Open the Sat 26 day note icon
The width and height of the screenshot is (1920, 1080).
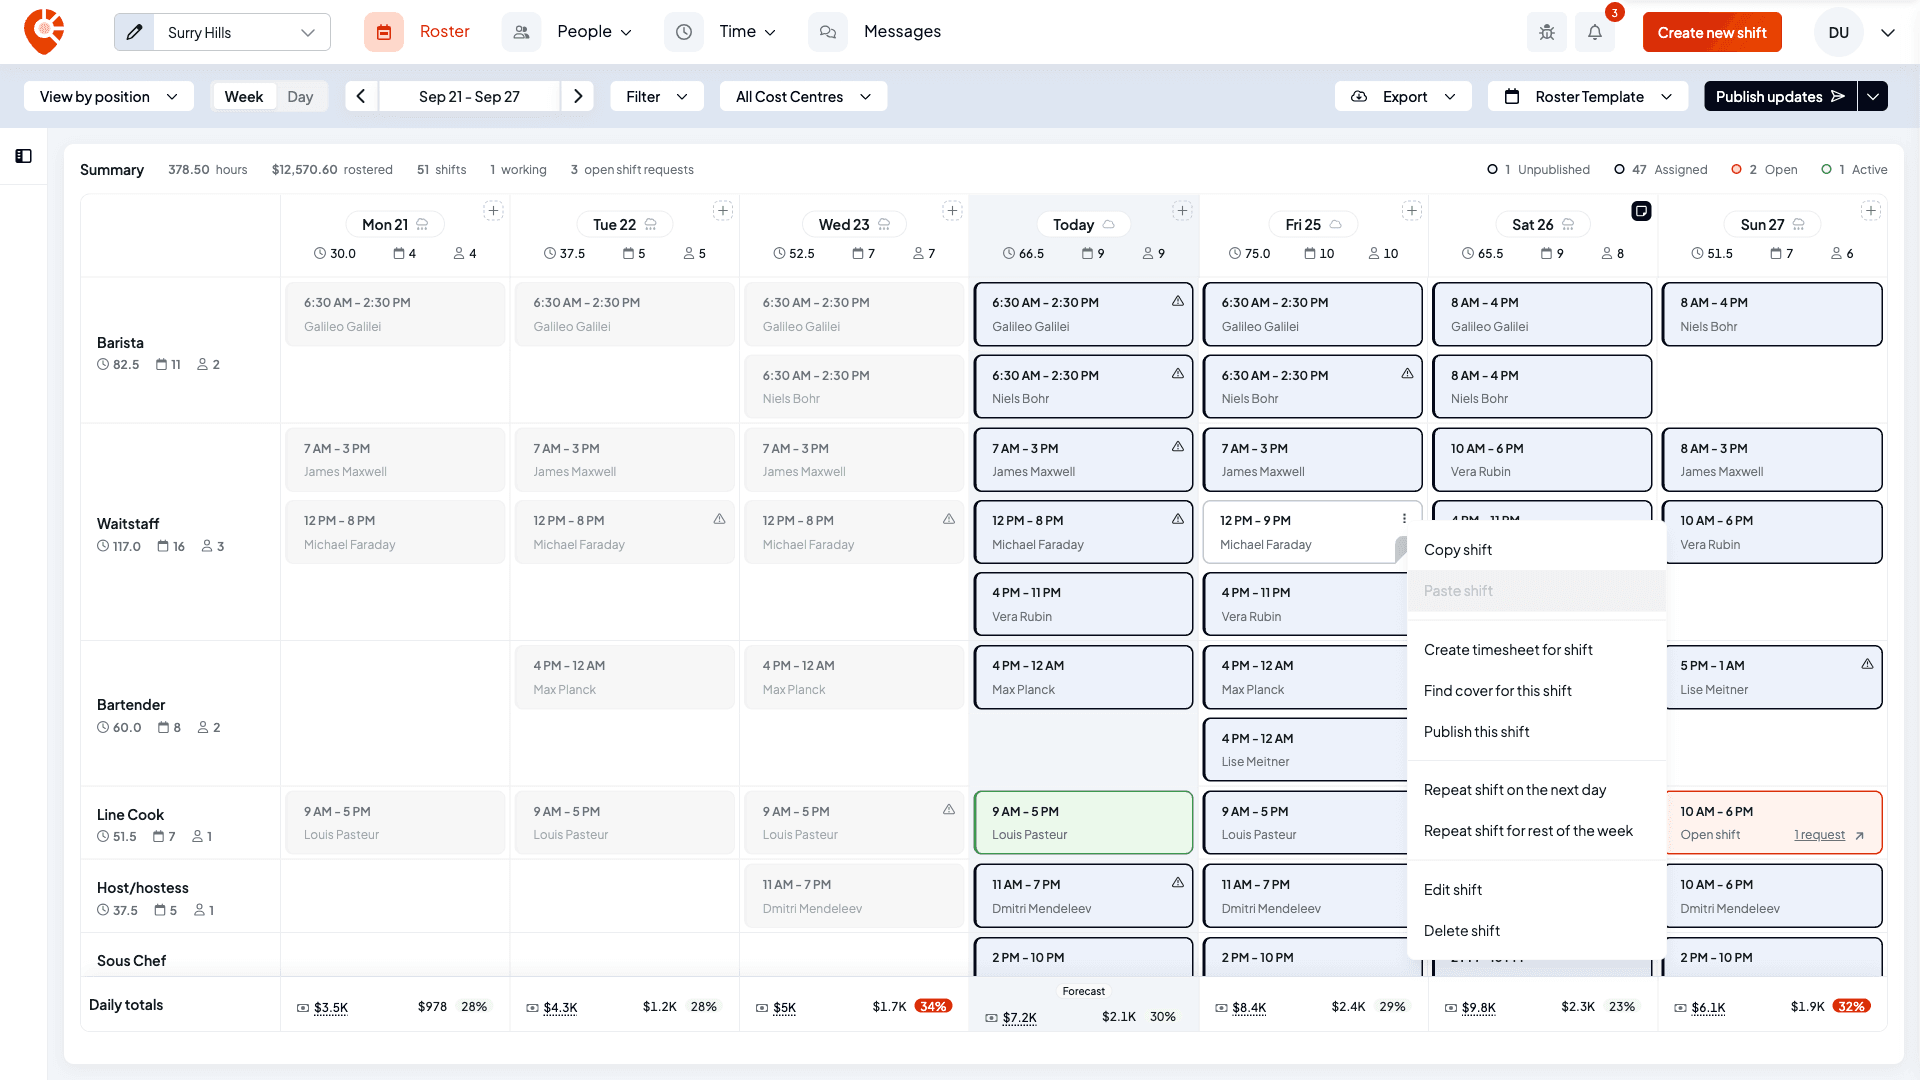(1641, 211)
